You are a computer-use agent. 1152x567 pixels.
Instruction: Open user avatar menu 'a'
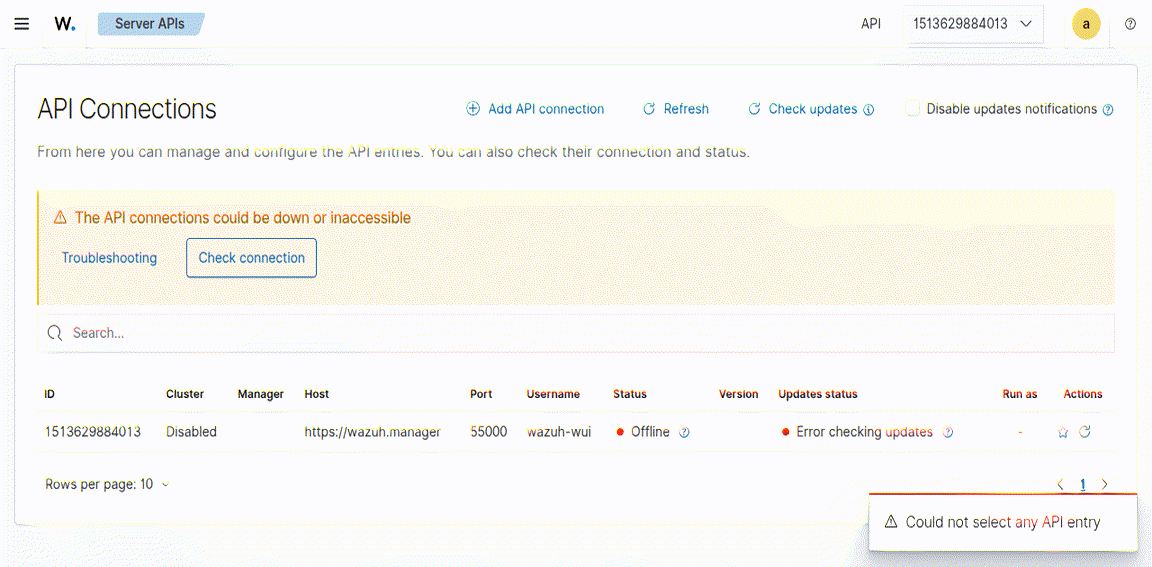1086,24
